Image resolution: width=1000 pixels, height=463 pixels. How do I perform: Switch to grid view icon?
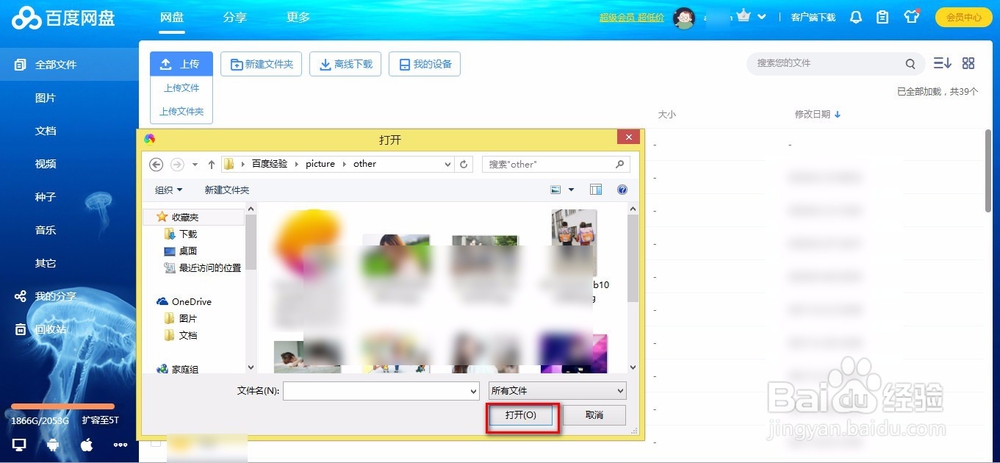(968, 62)
